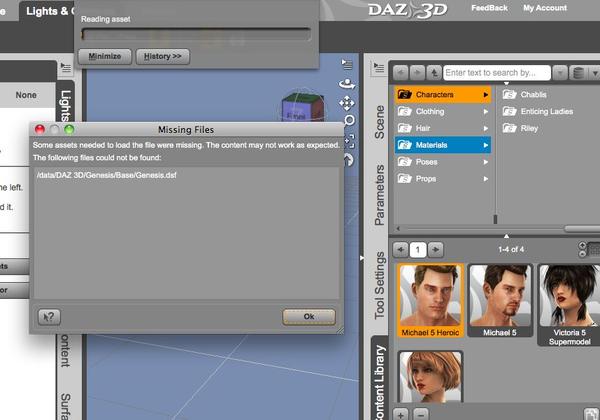Click the minus button below thumbnails
Image resolution: width=600 pixels, height=420 pixels.
point(421,415)
